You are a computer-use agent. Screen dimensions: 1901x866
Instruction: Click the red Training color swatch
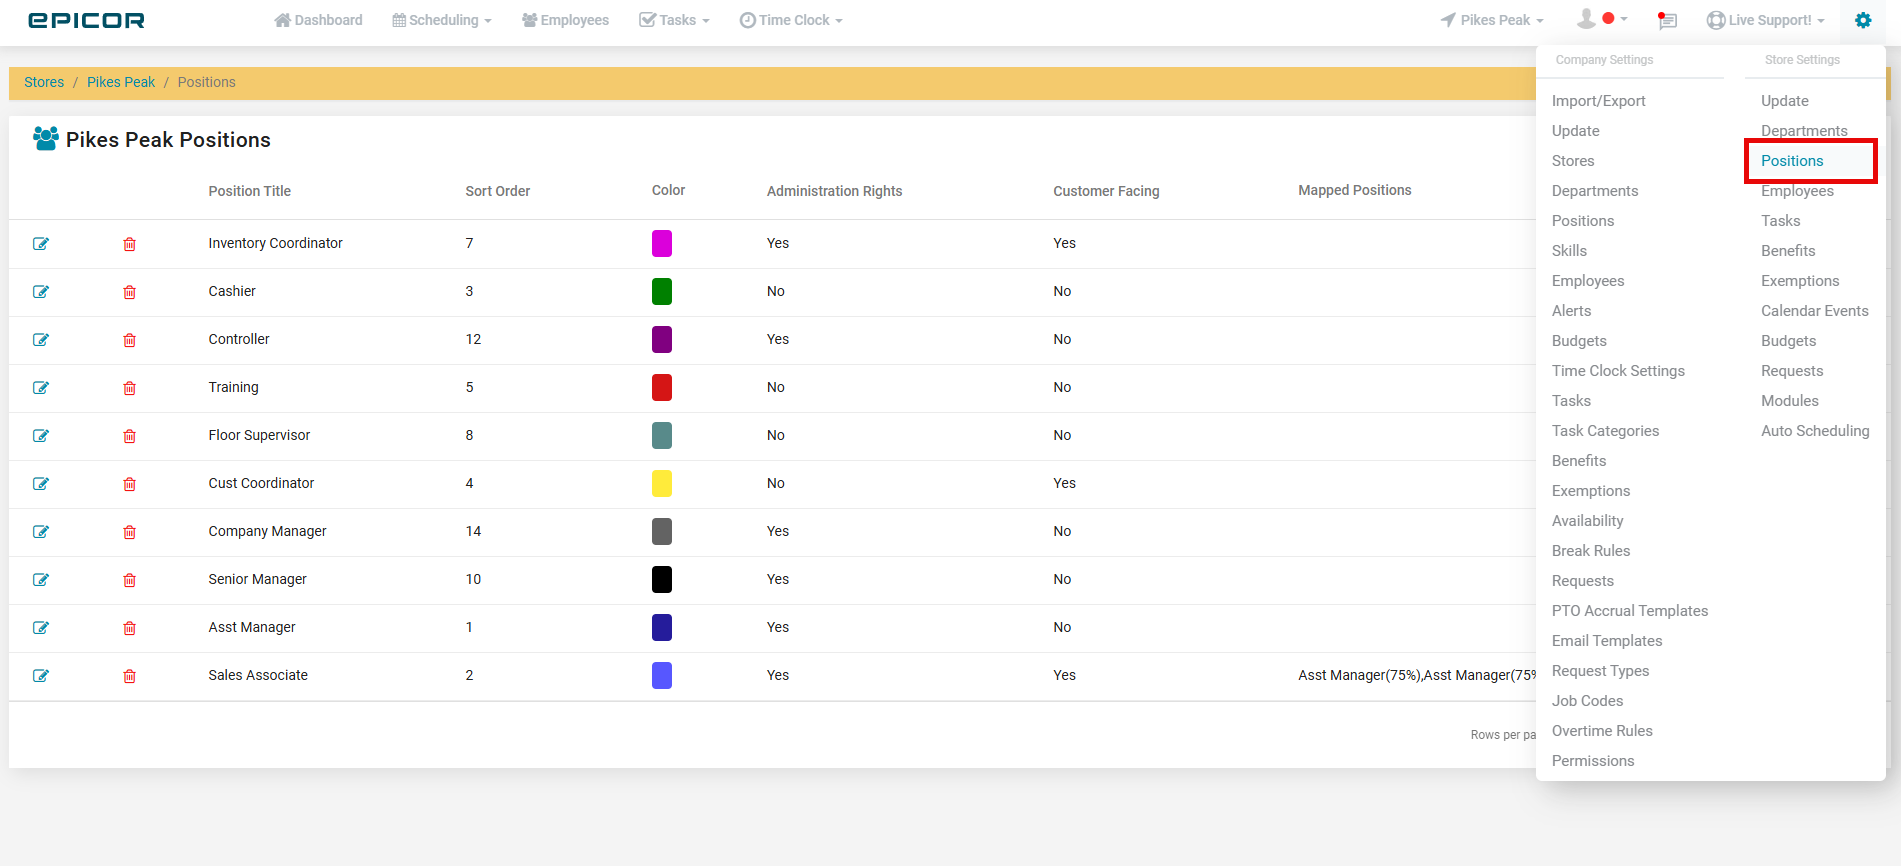click(x=662, y=387)
